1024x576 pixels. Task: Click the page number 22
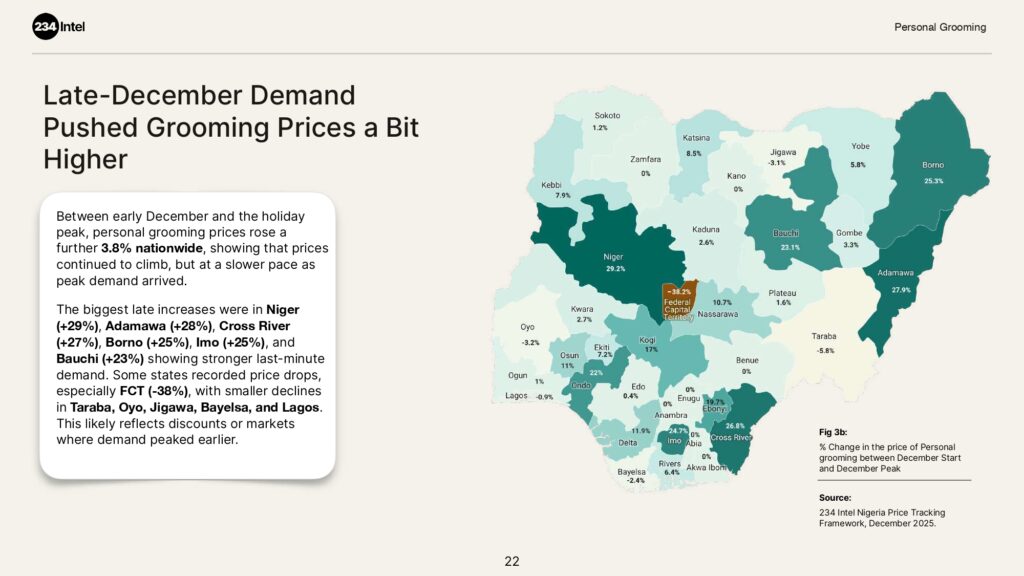(x=512, y=561)
